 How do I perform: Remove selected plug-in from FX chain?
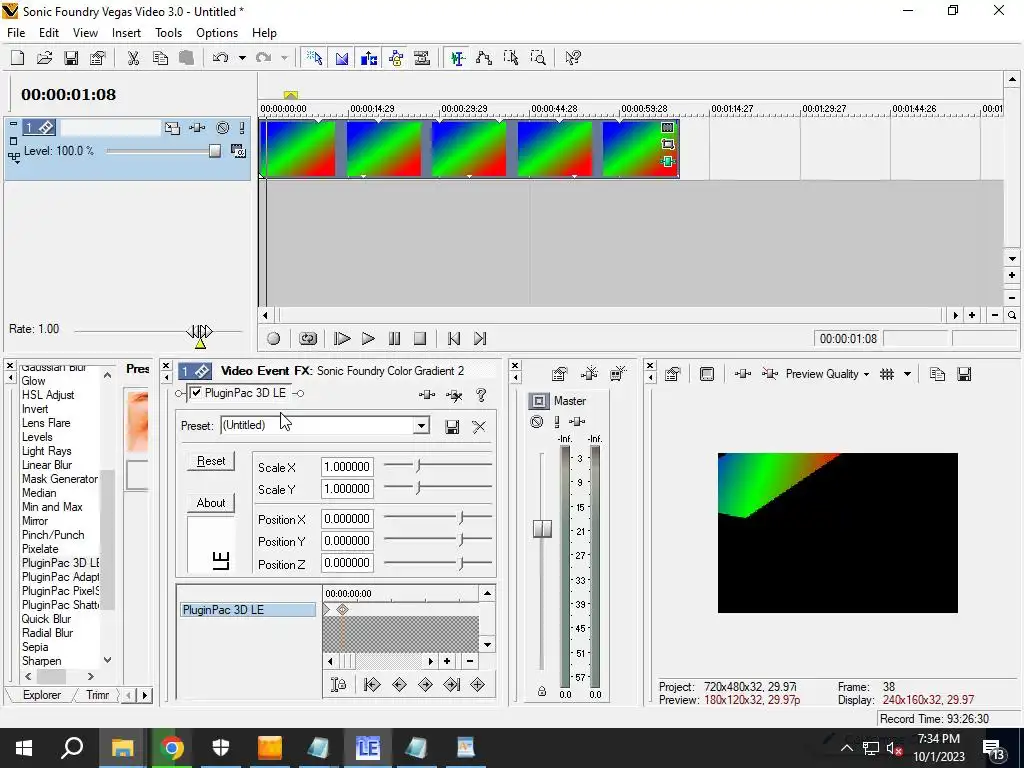click(x=454, y=394)
